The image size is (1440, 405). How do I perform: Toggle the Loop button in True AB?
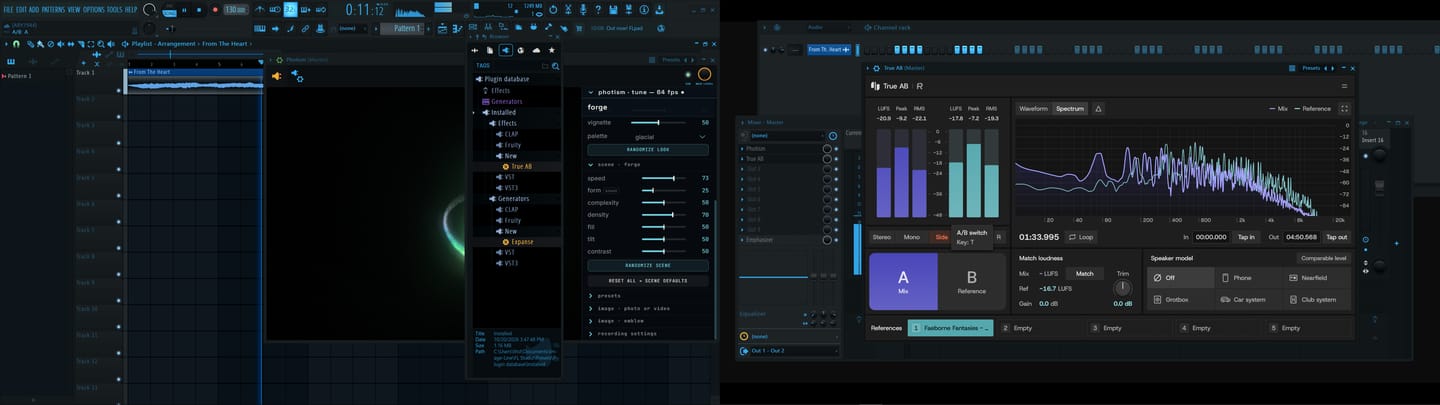click(x=1081, y=237)
